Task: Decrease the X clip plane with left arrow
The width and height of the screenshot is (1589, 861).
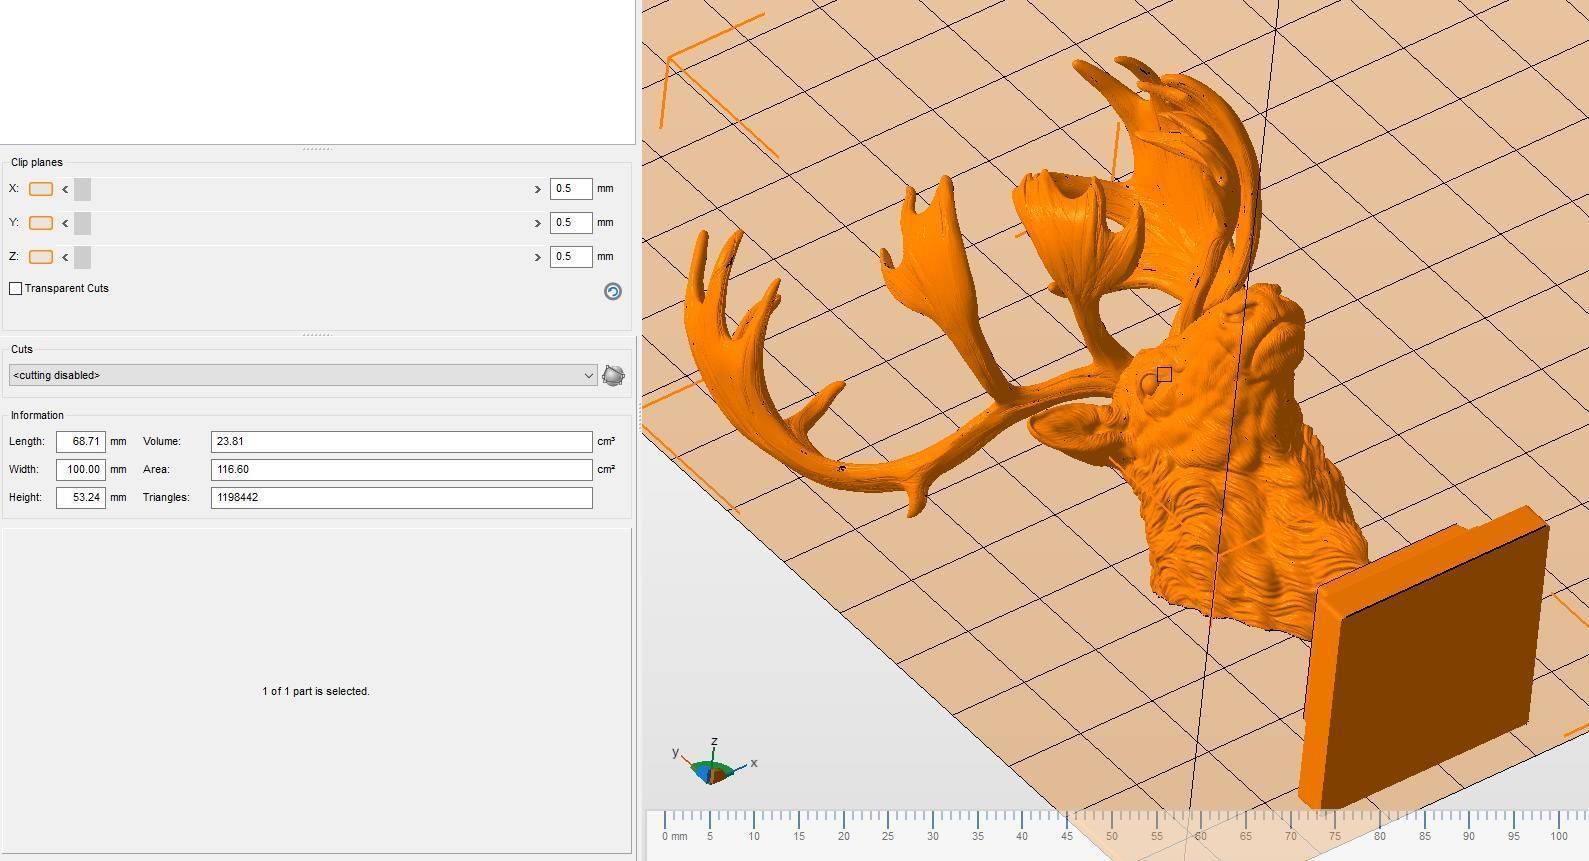Action: 65,189
